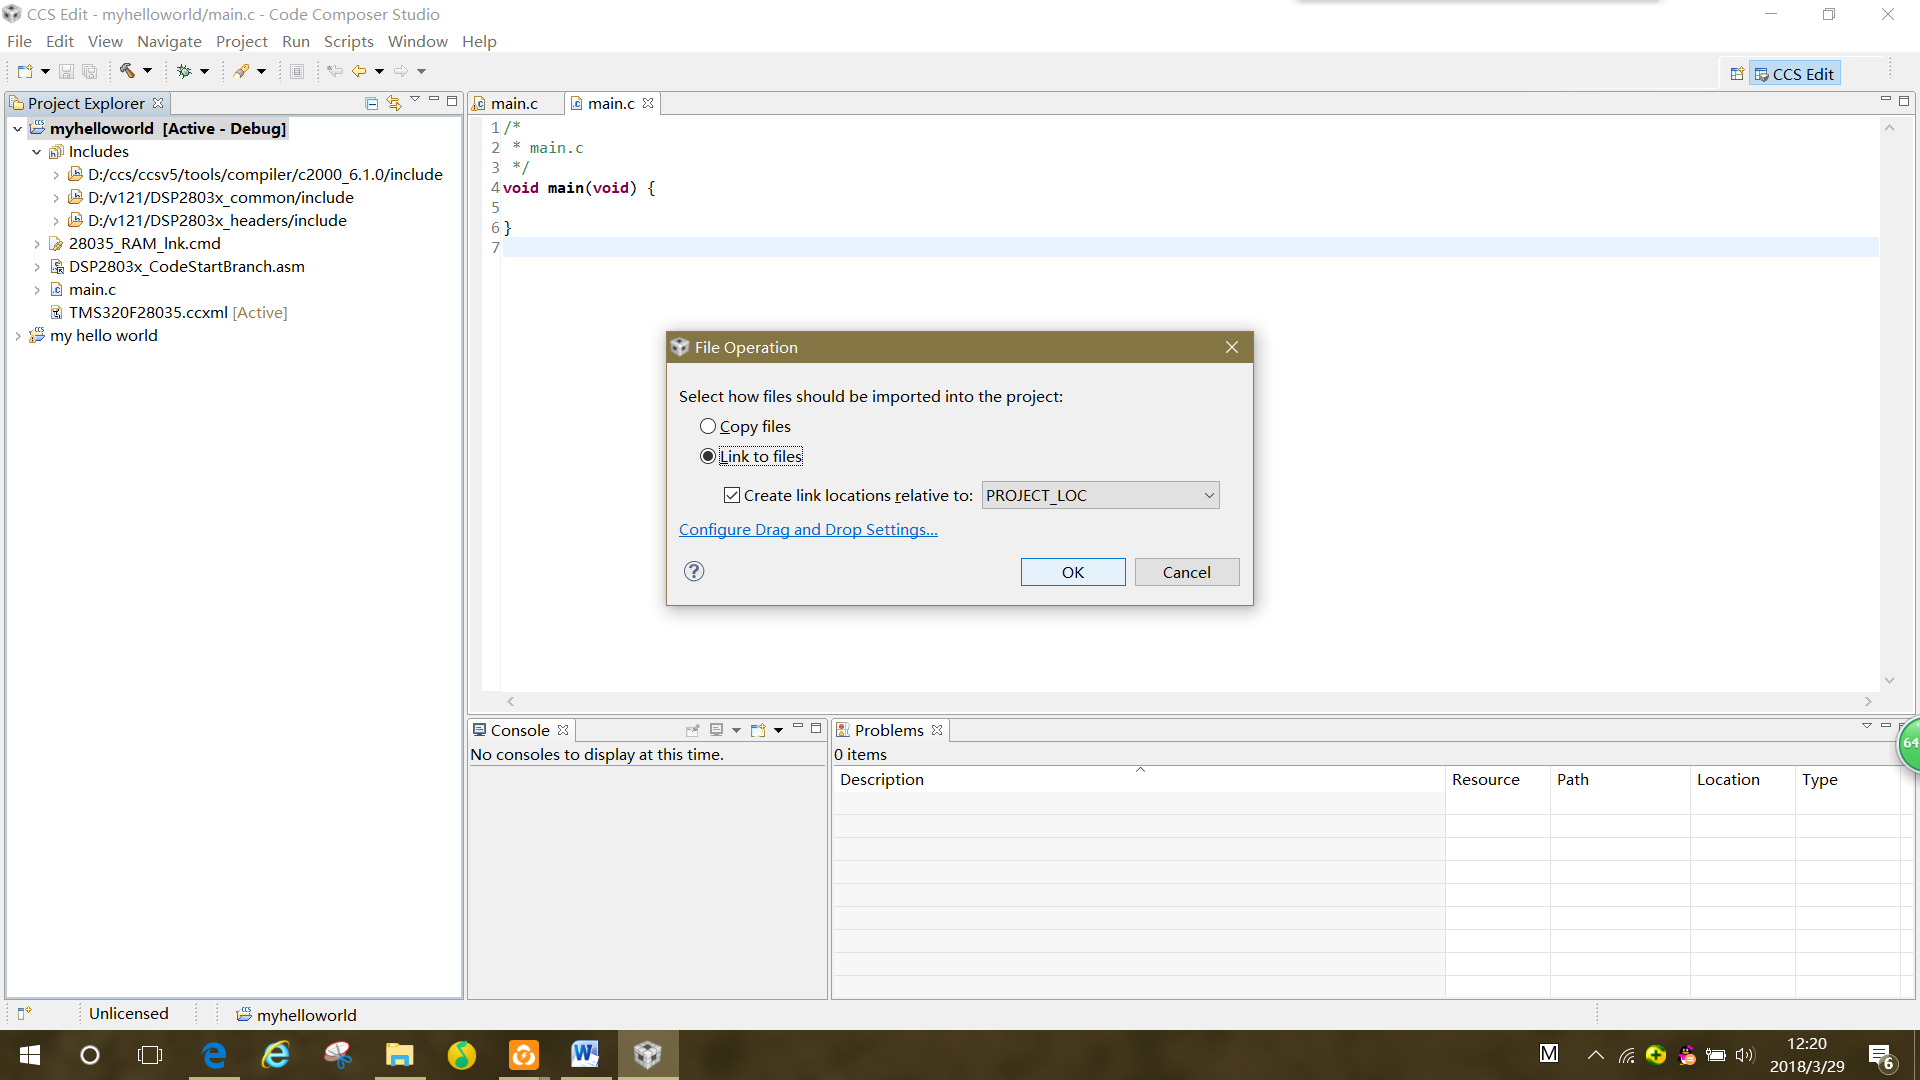
Task: Click the Pin Console icon
Action: 692,730
